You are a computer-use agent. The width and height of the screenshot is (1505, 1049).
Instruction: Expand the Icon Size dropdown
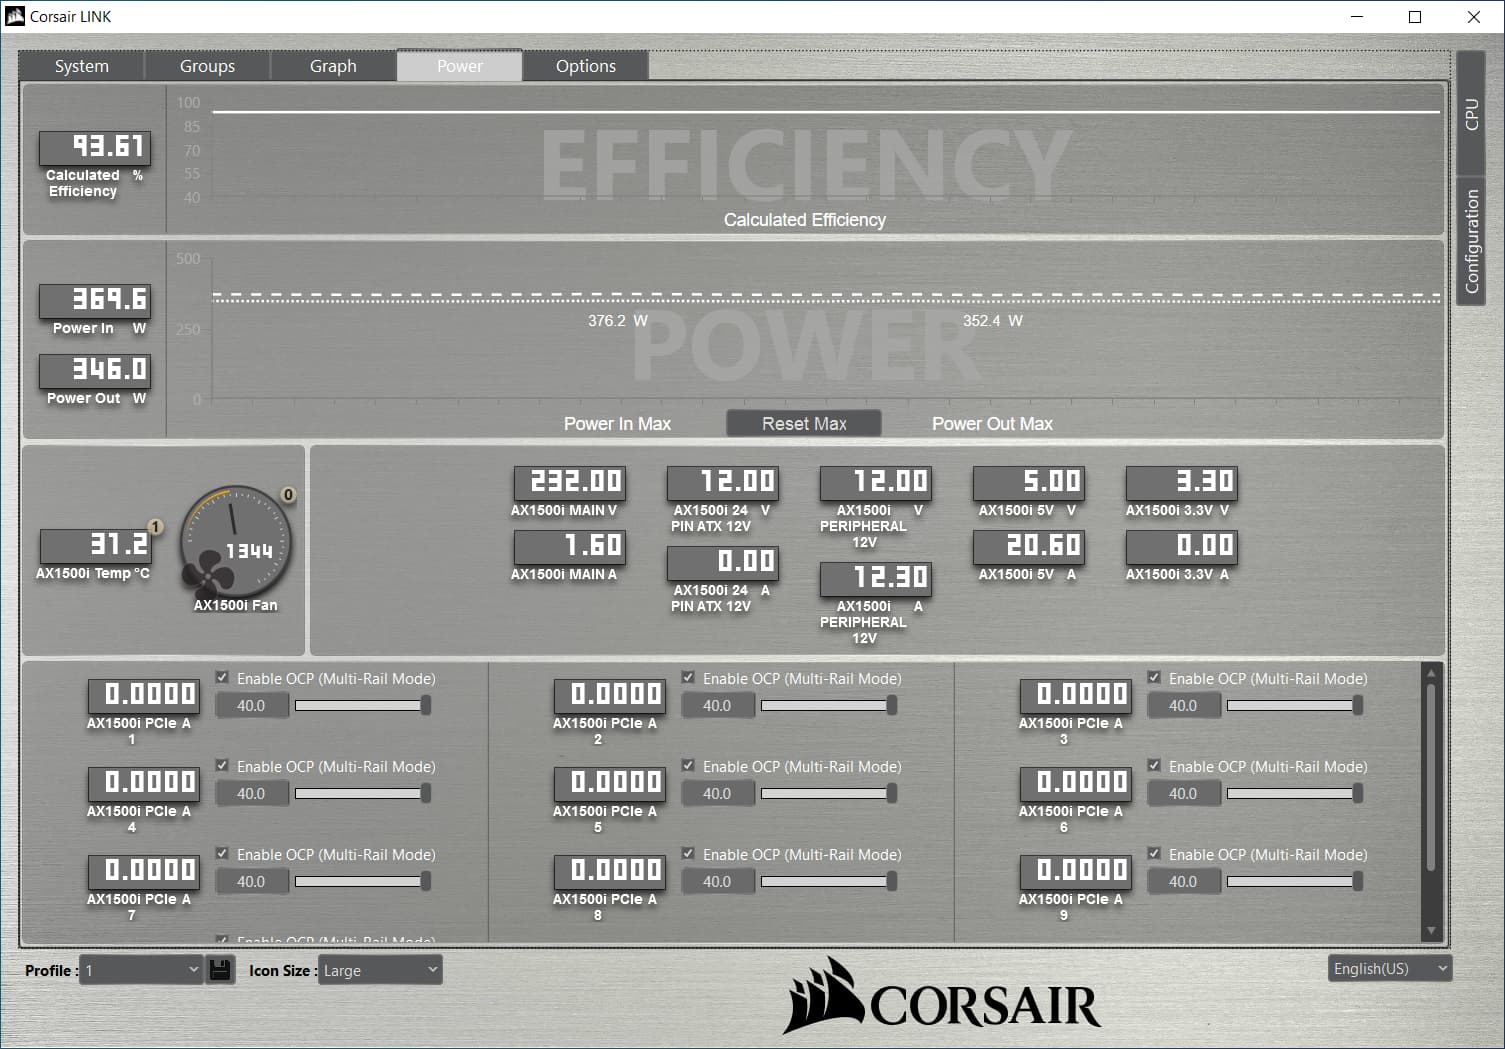380,970
